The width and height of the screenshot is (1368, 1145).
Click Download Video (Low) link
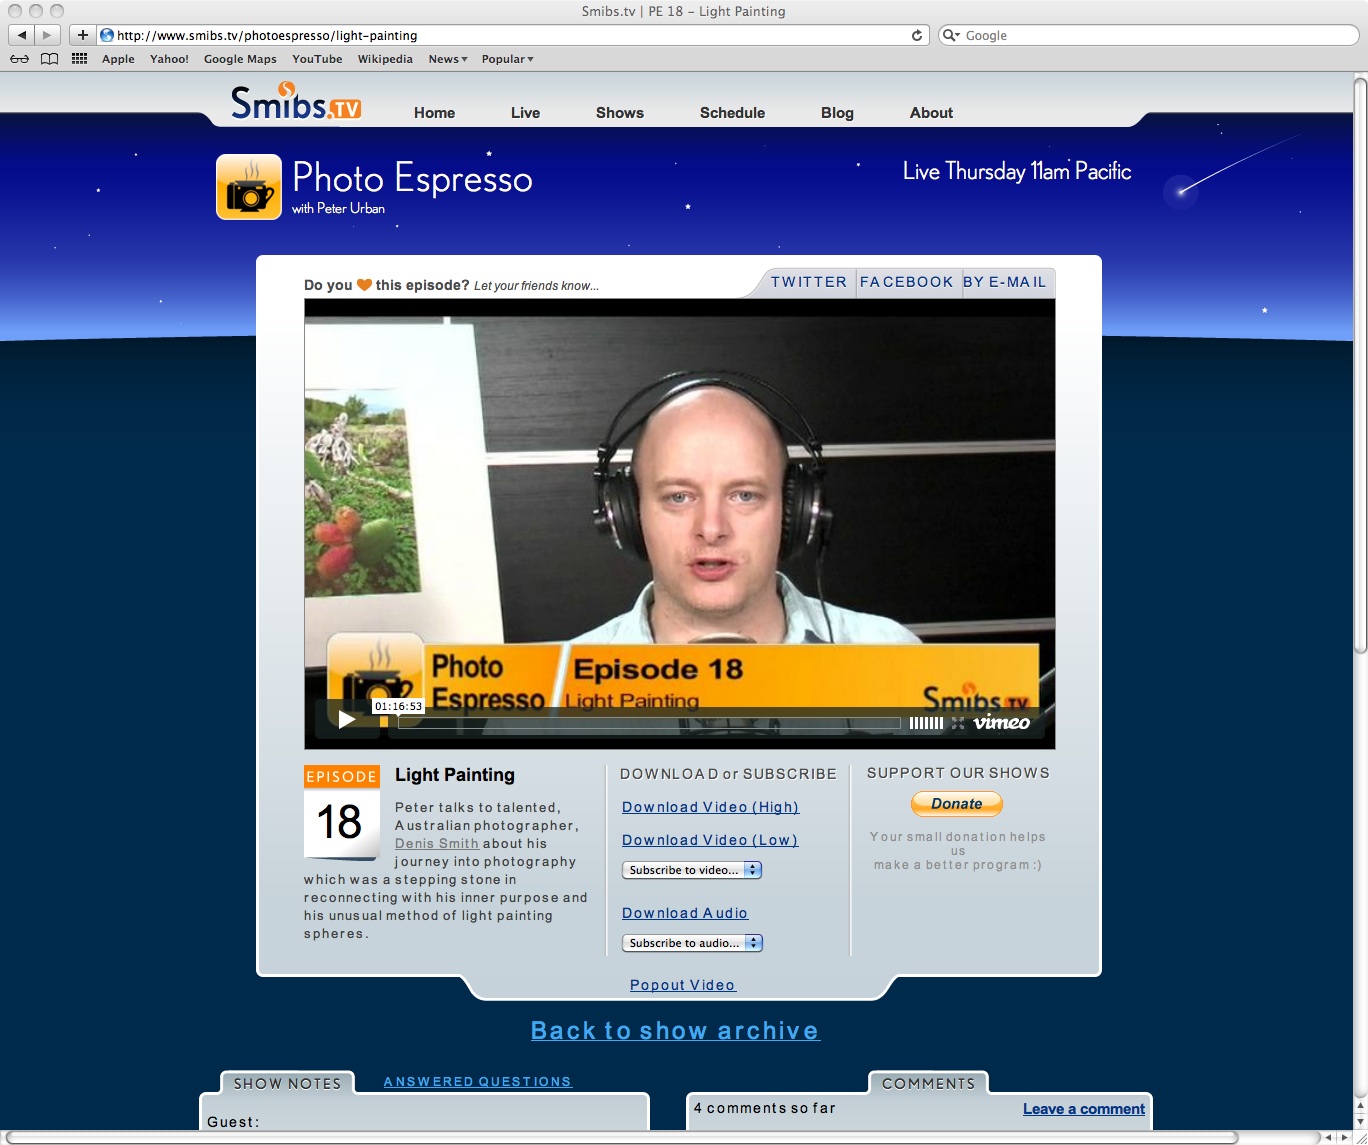710,840
